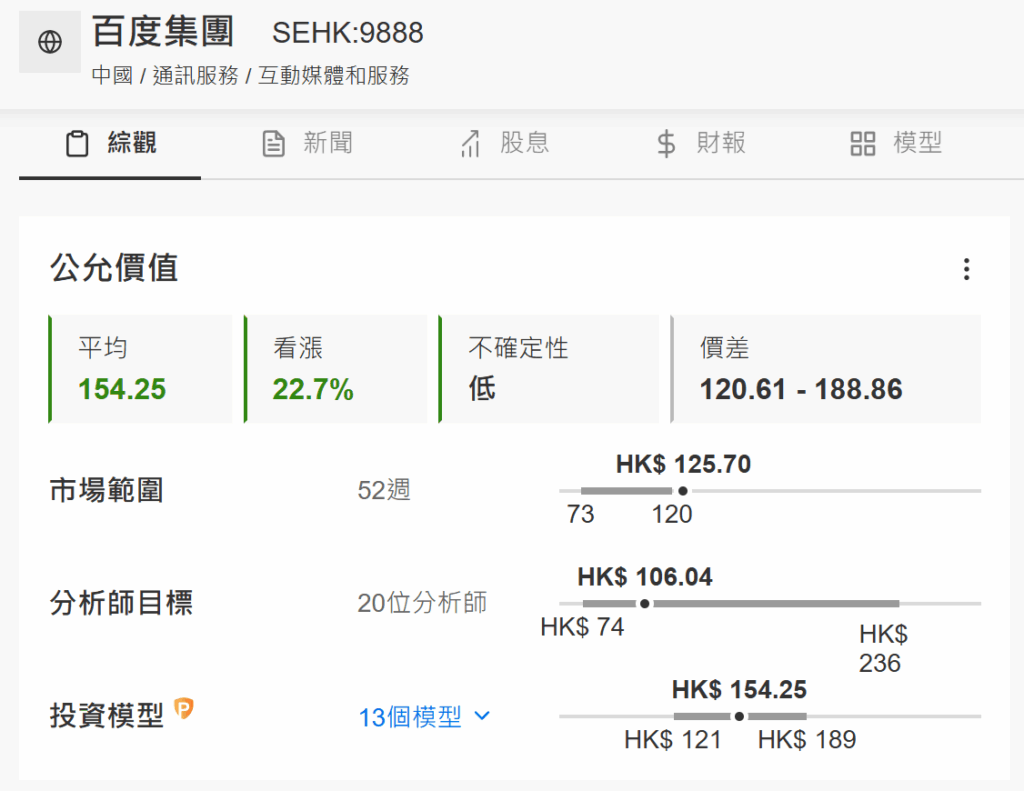Click the chevron next to 13個模型
The image size is (1024, 791).
click(x=483, y=716)
